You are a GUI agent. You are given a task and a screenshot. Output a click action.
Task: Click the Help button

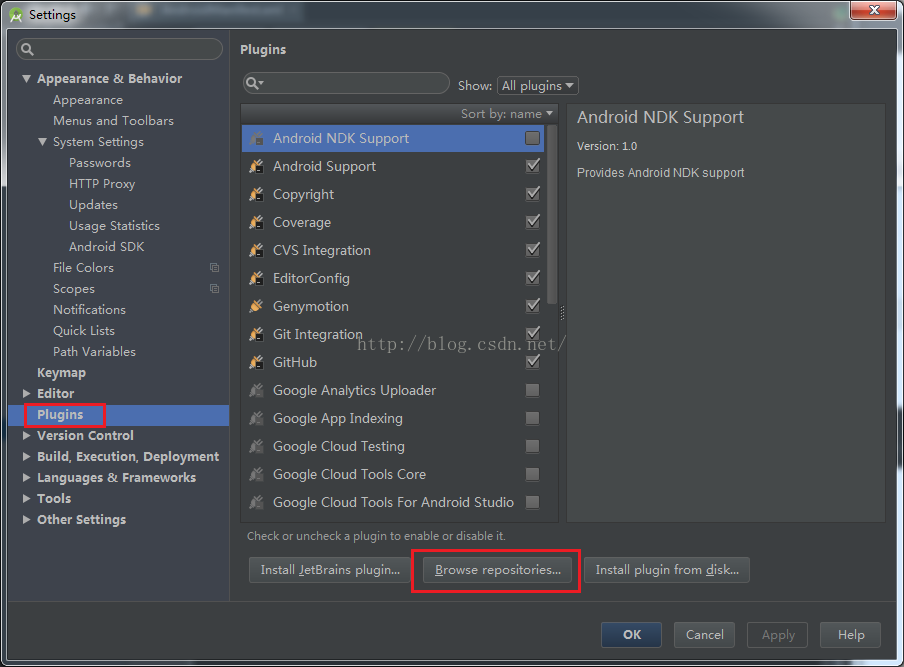850,635
